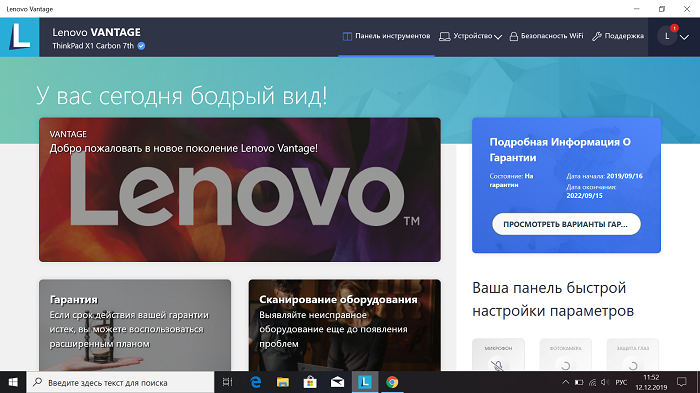The image size is (700, 393).
Task: Click the warranty start date 2019/09/16
Action: point(624,176)
